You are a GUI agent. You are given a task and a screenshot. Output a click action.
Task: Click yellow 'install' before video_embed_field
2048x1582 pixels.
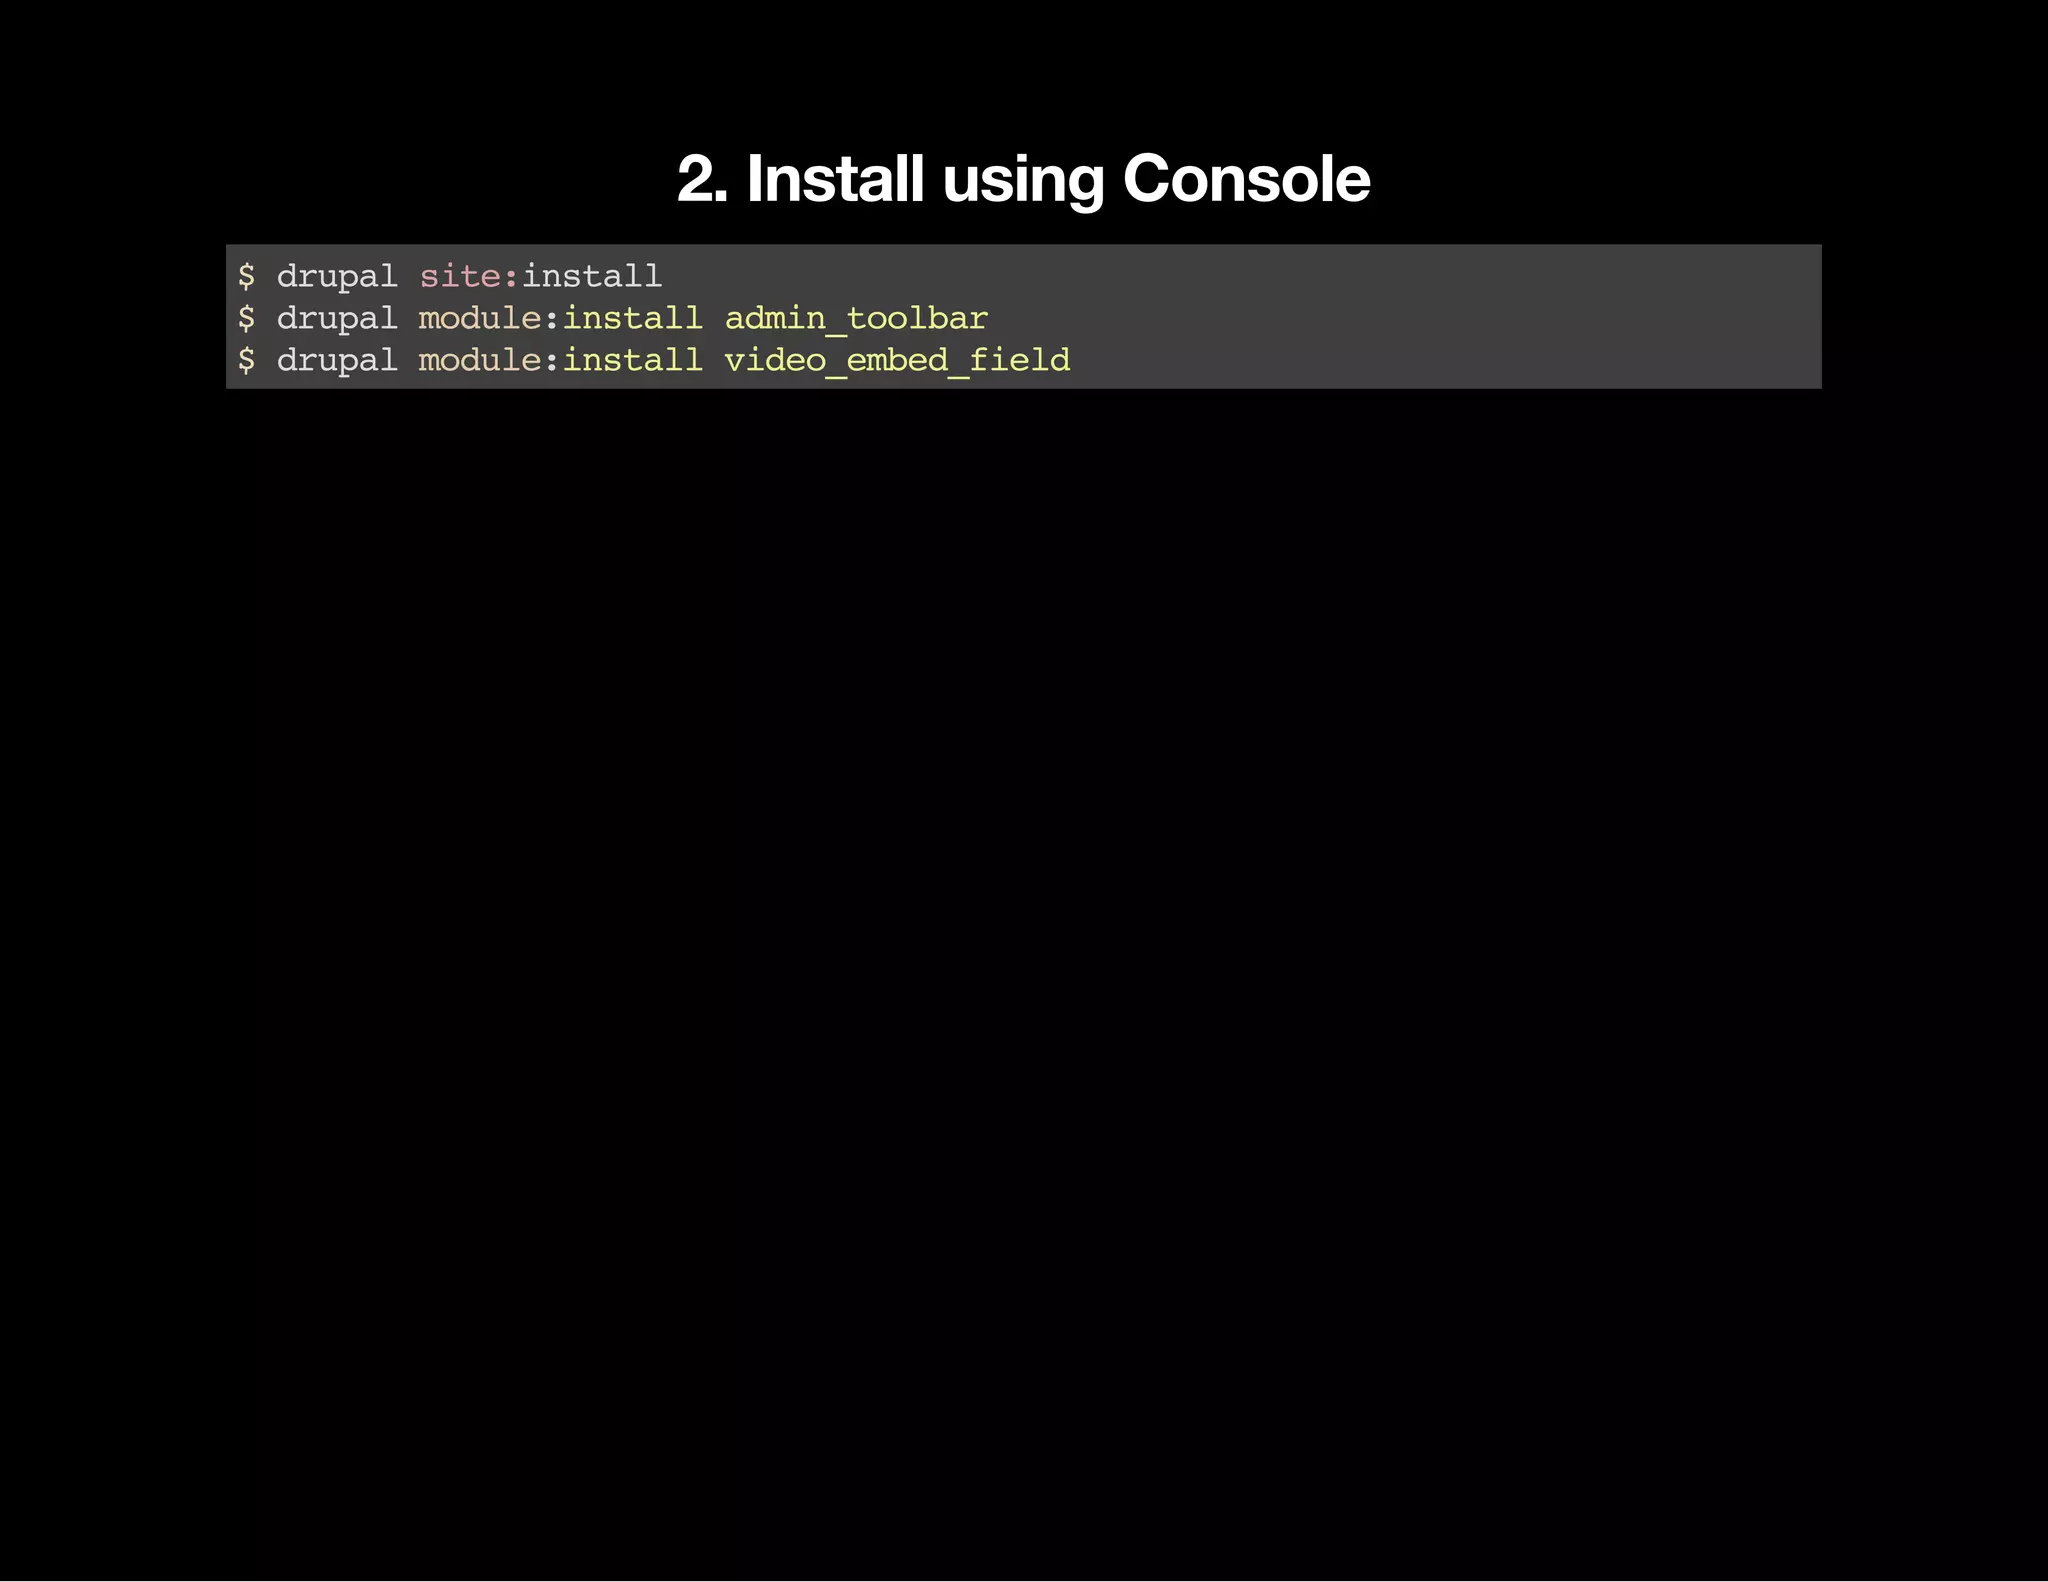point(633,360)
